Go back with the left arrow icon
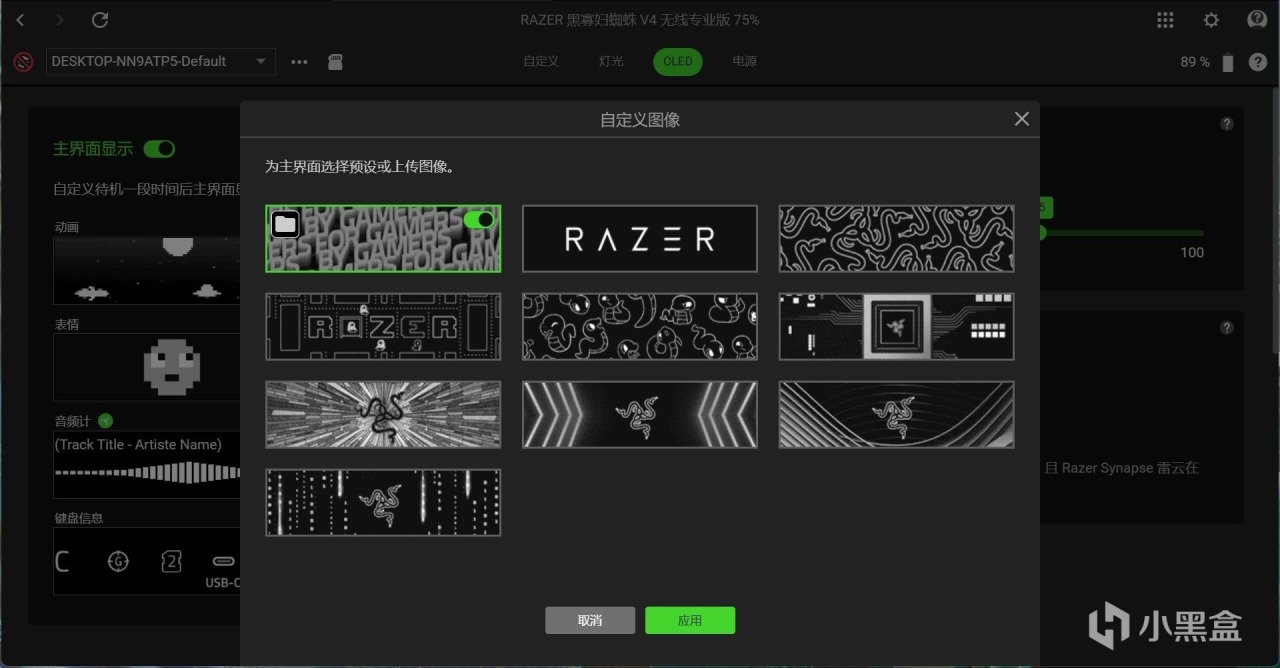 coord(21,20)
